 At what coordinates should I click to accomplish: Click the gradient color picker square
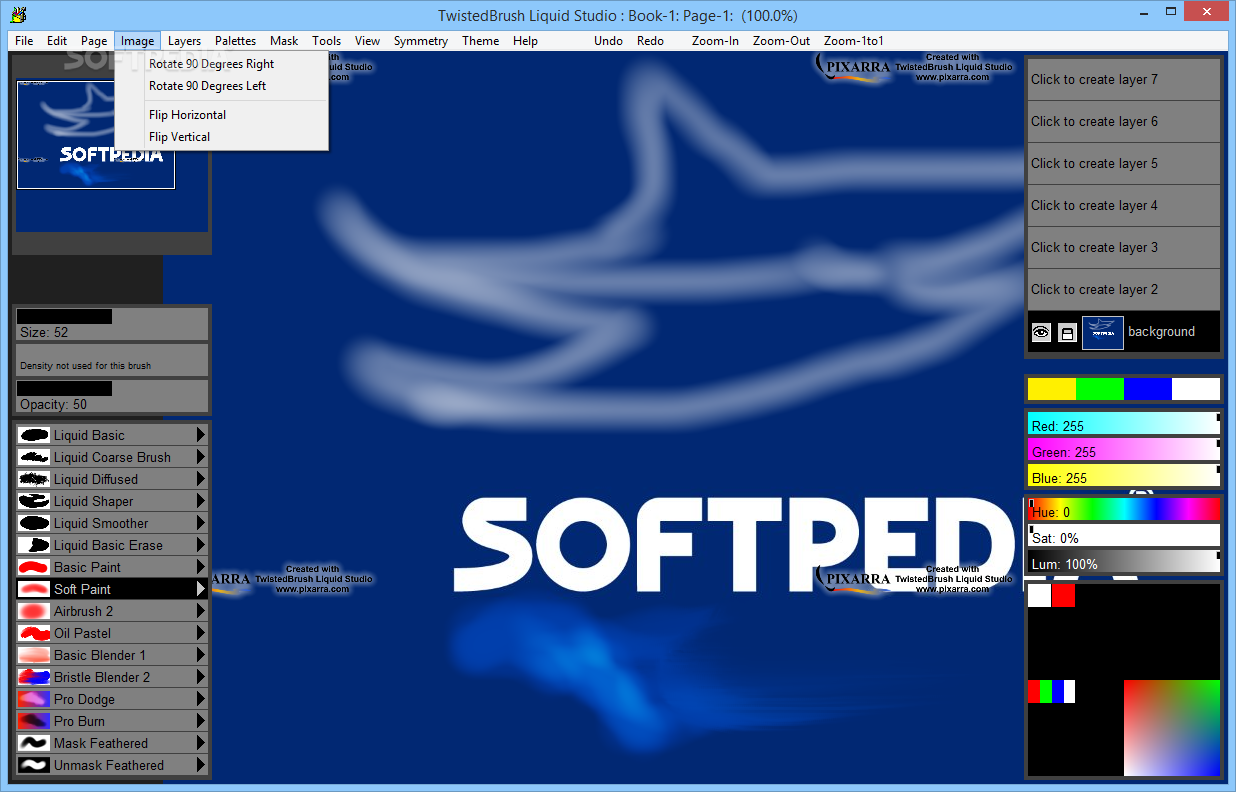coord(1172,728)
